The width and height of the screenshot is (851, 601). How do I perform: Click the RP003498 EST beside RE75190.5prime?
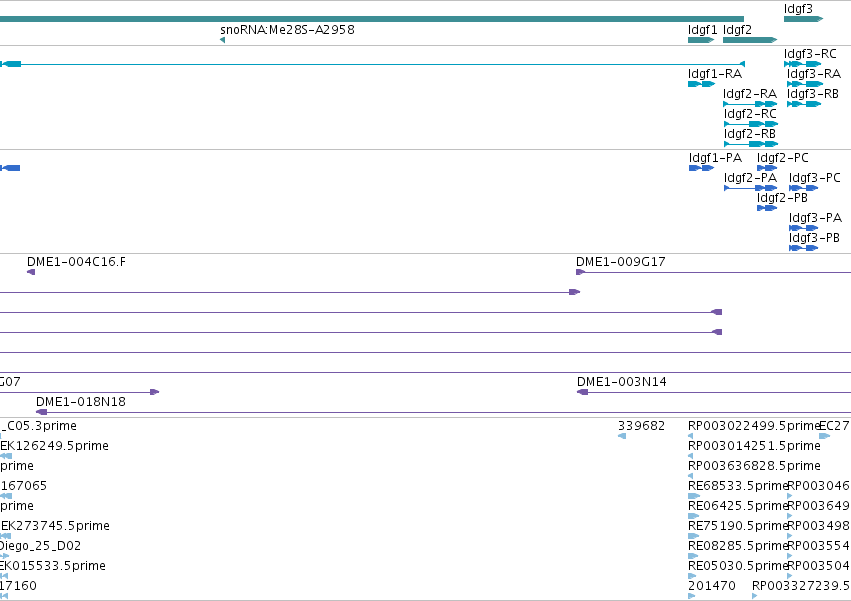[790, 536]
